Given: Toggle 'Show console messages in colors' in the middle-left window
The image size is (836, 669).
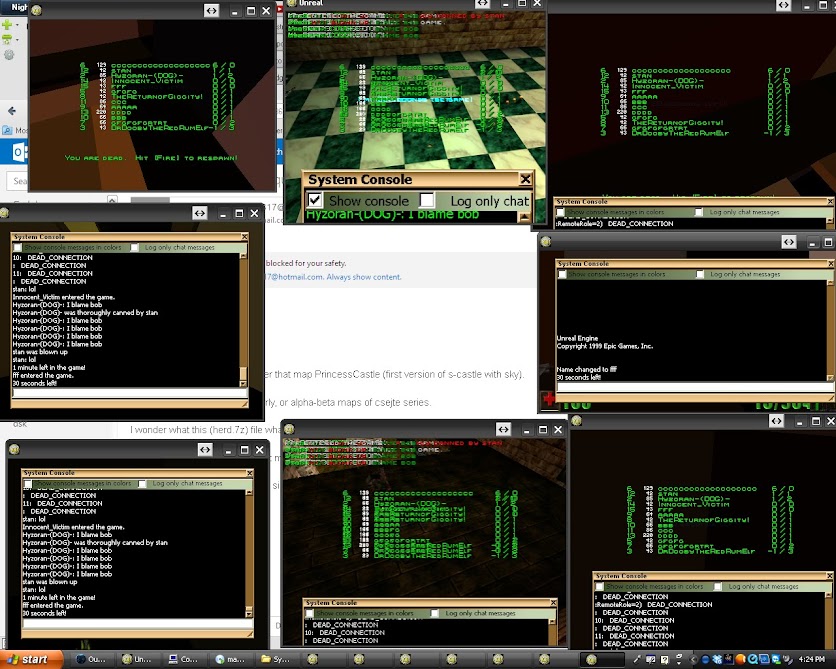Looking at the screenshot, I should (18, 247).
